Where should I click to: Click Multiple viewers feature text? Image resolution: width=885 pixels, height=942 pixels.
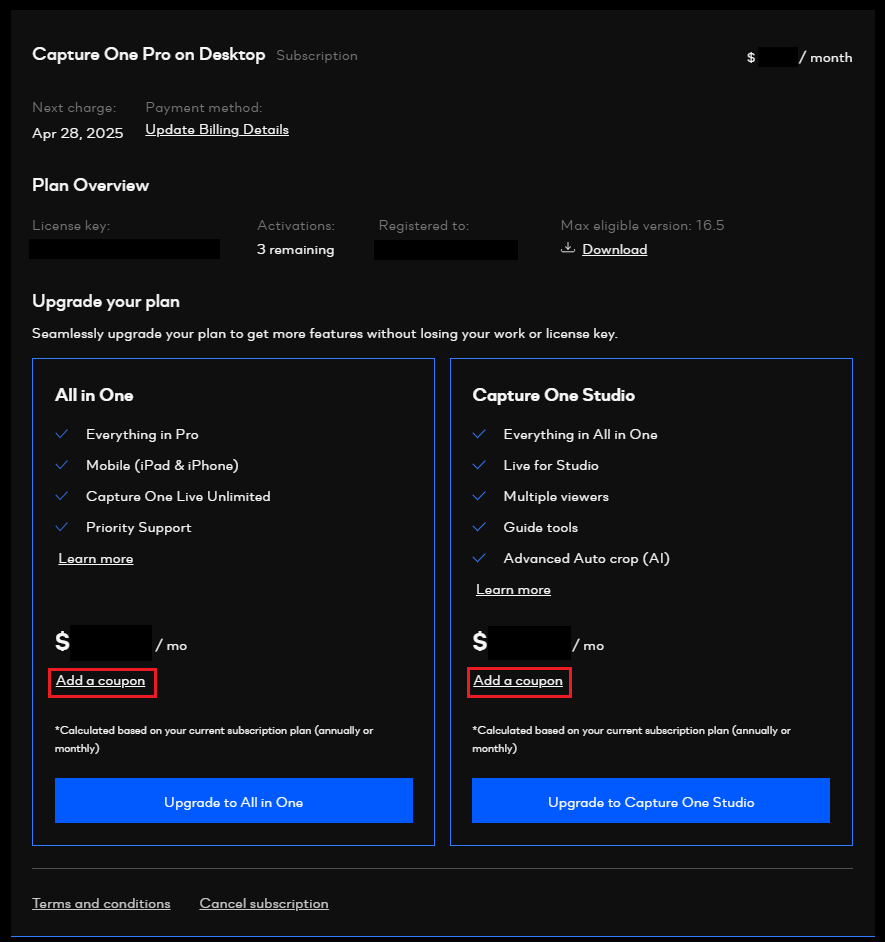[556, 496]
